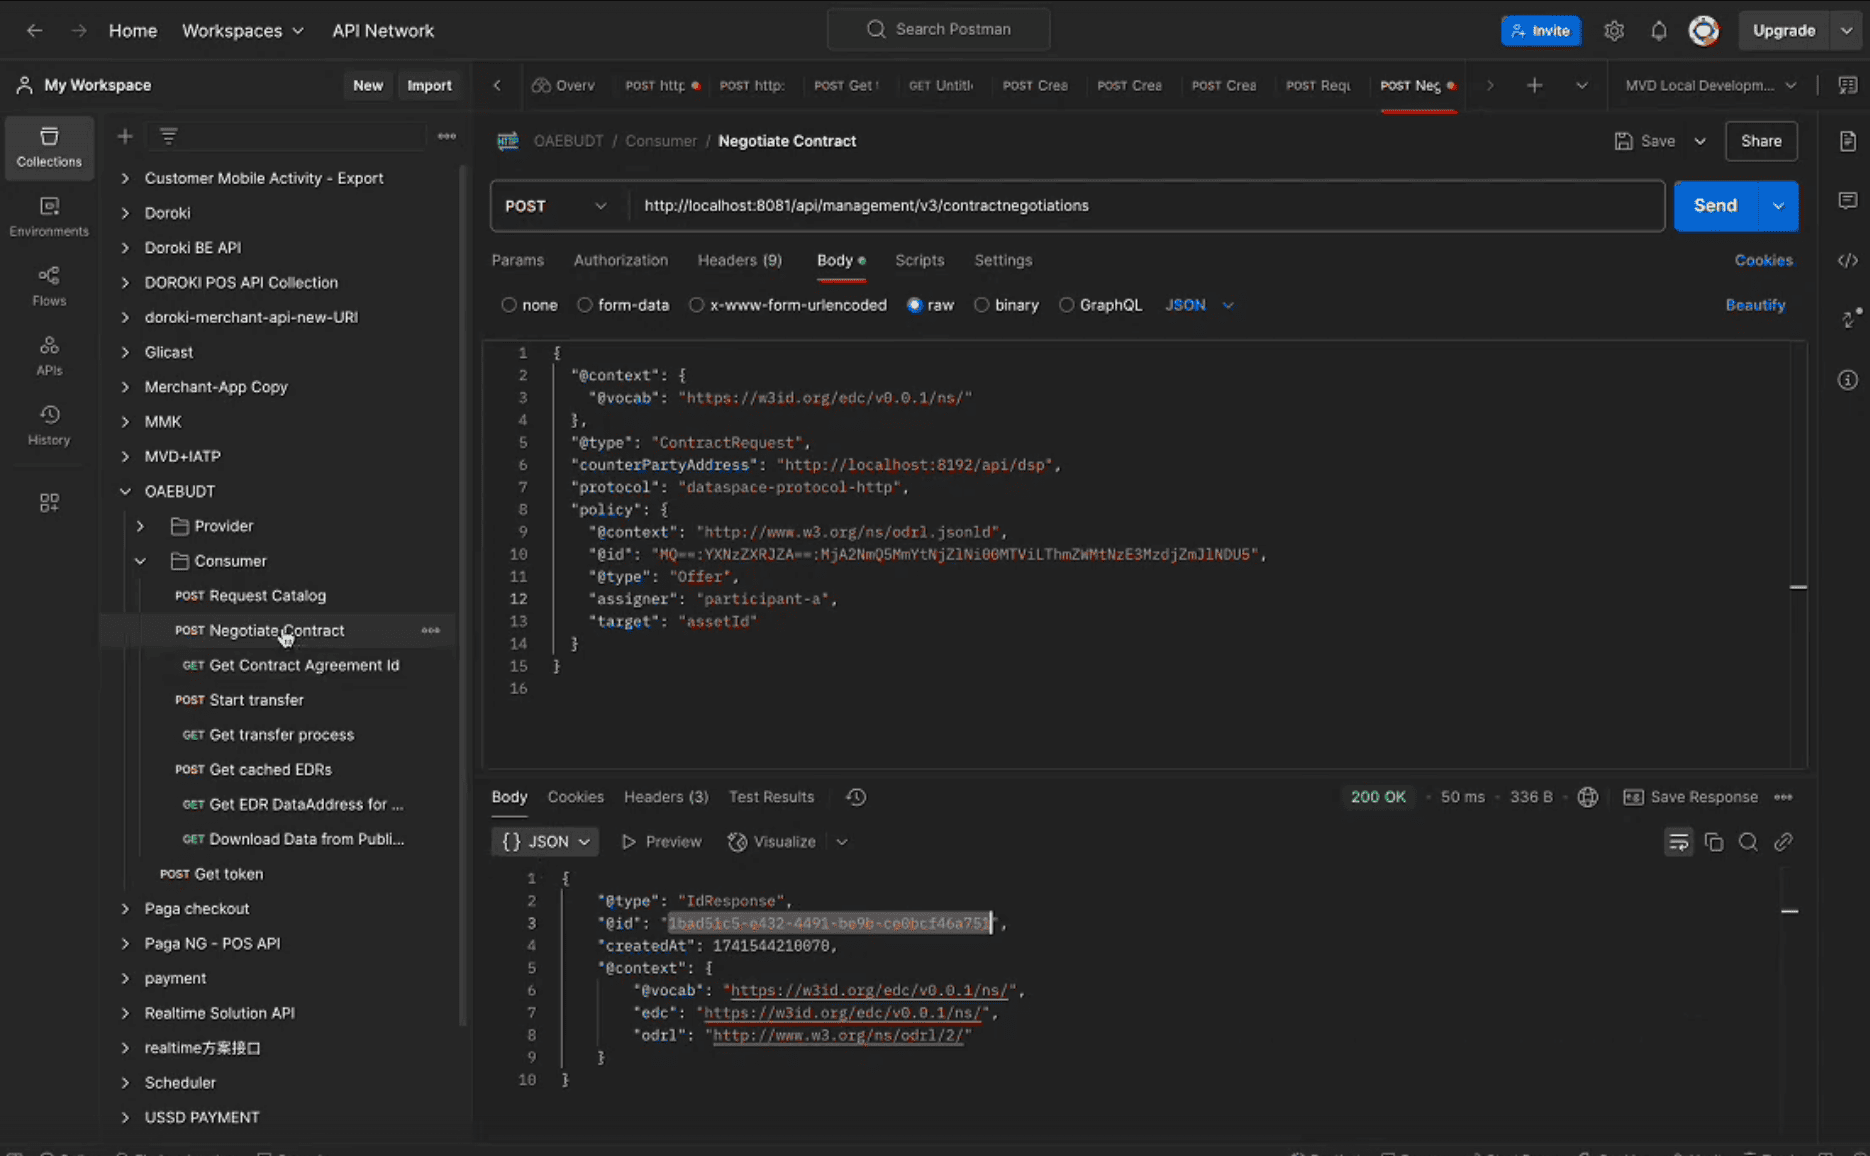Open the comments icon in right sidebar
Image resolution: width=1870 pixels, height=1156 pixels.
point(1847,201)
